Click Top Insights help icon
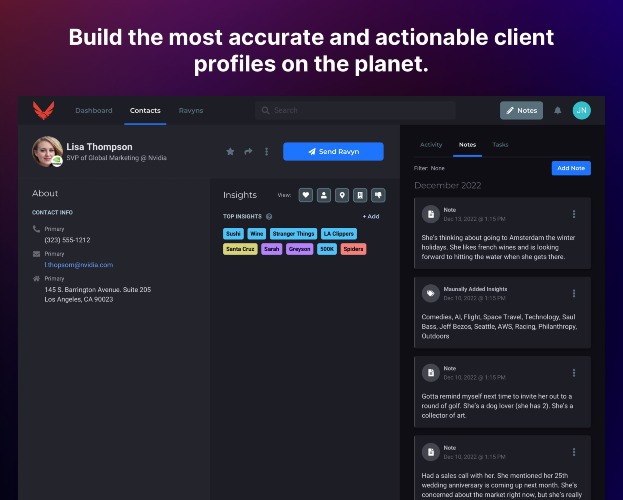 point(269,216)
